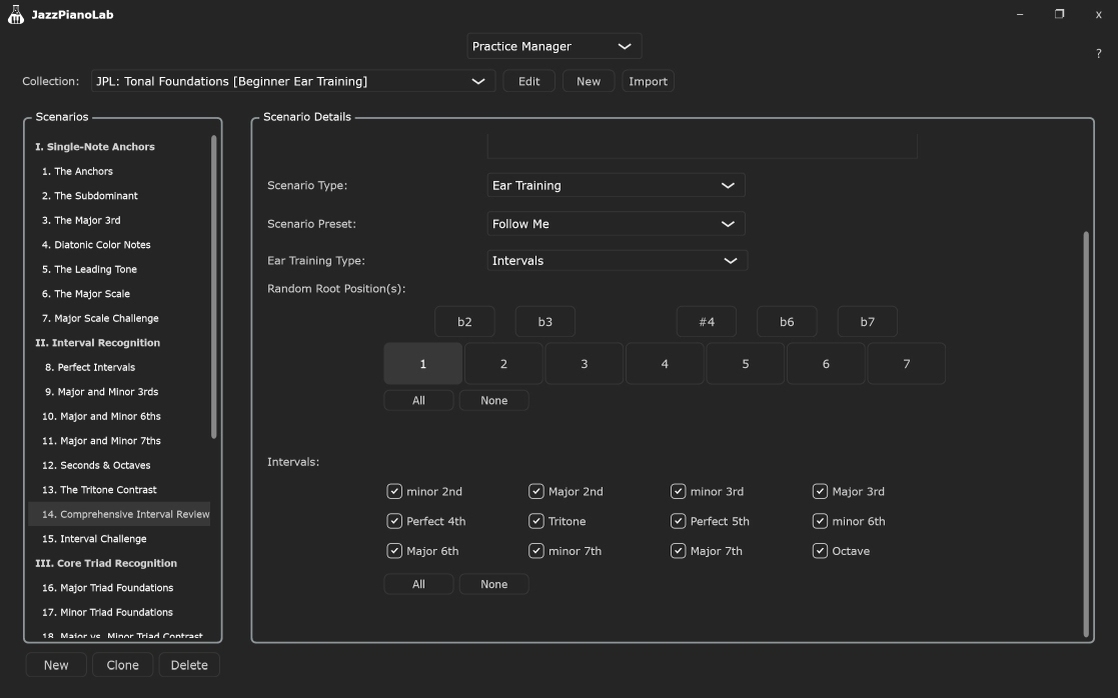Viewport: 1118px width, 698px height.
Task: Select root position 7
Action: click(906, 364)
